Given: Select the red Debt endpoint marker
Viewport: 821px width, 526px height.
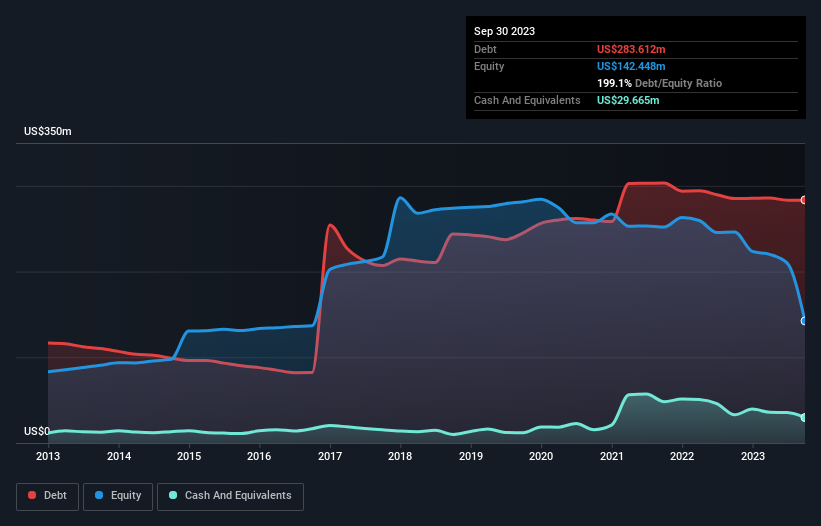Looking at the screenshot, I should (x=804, y=200).
